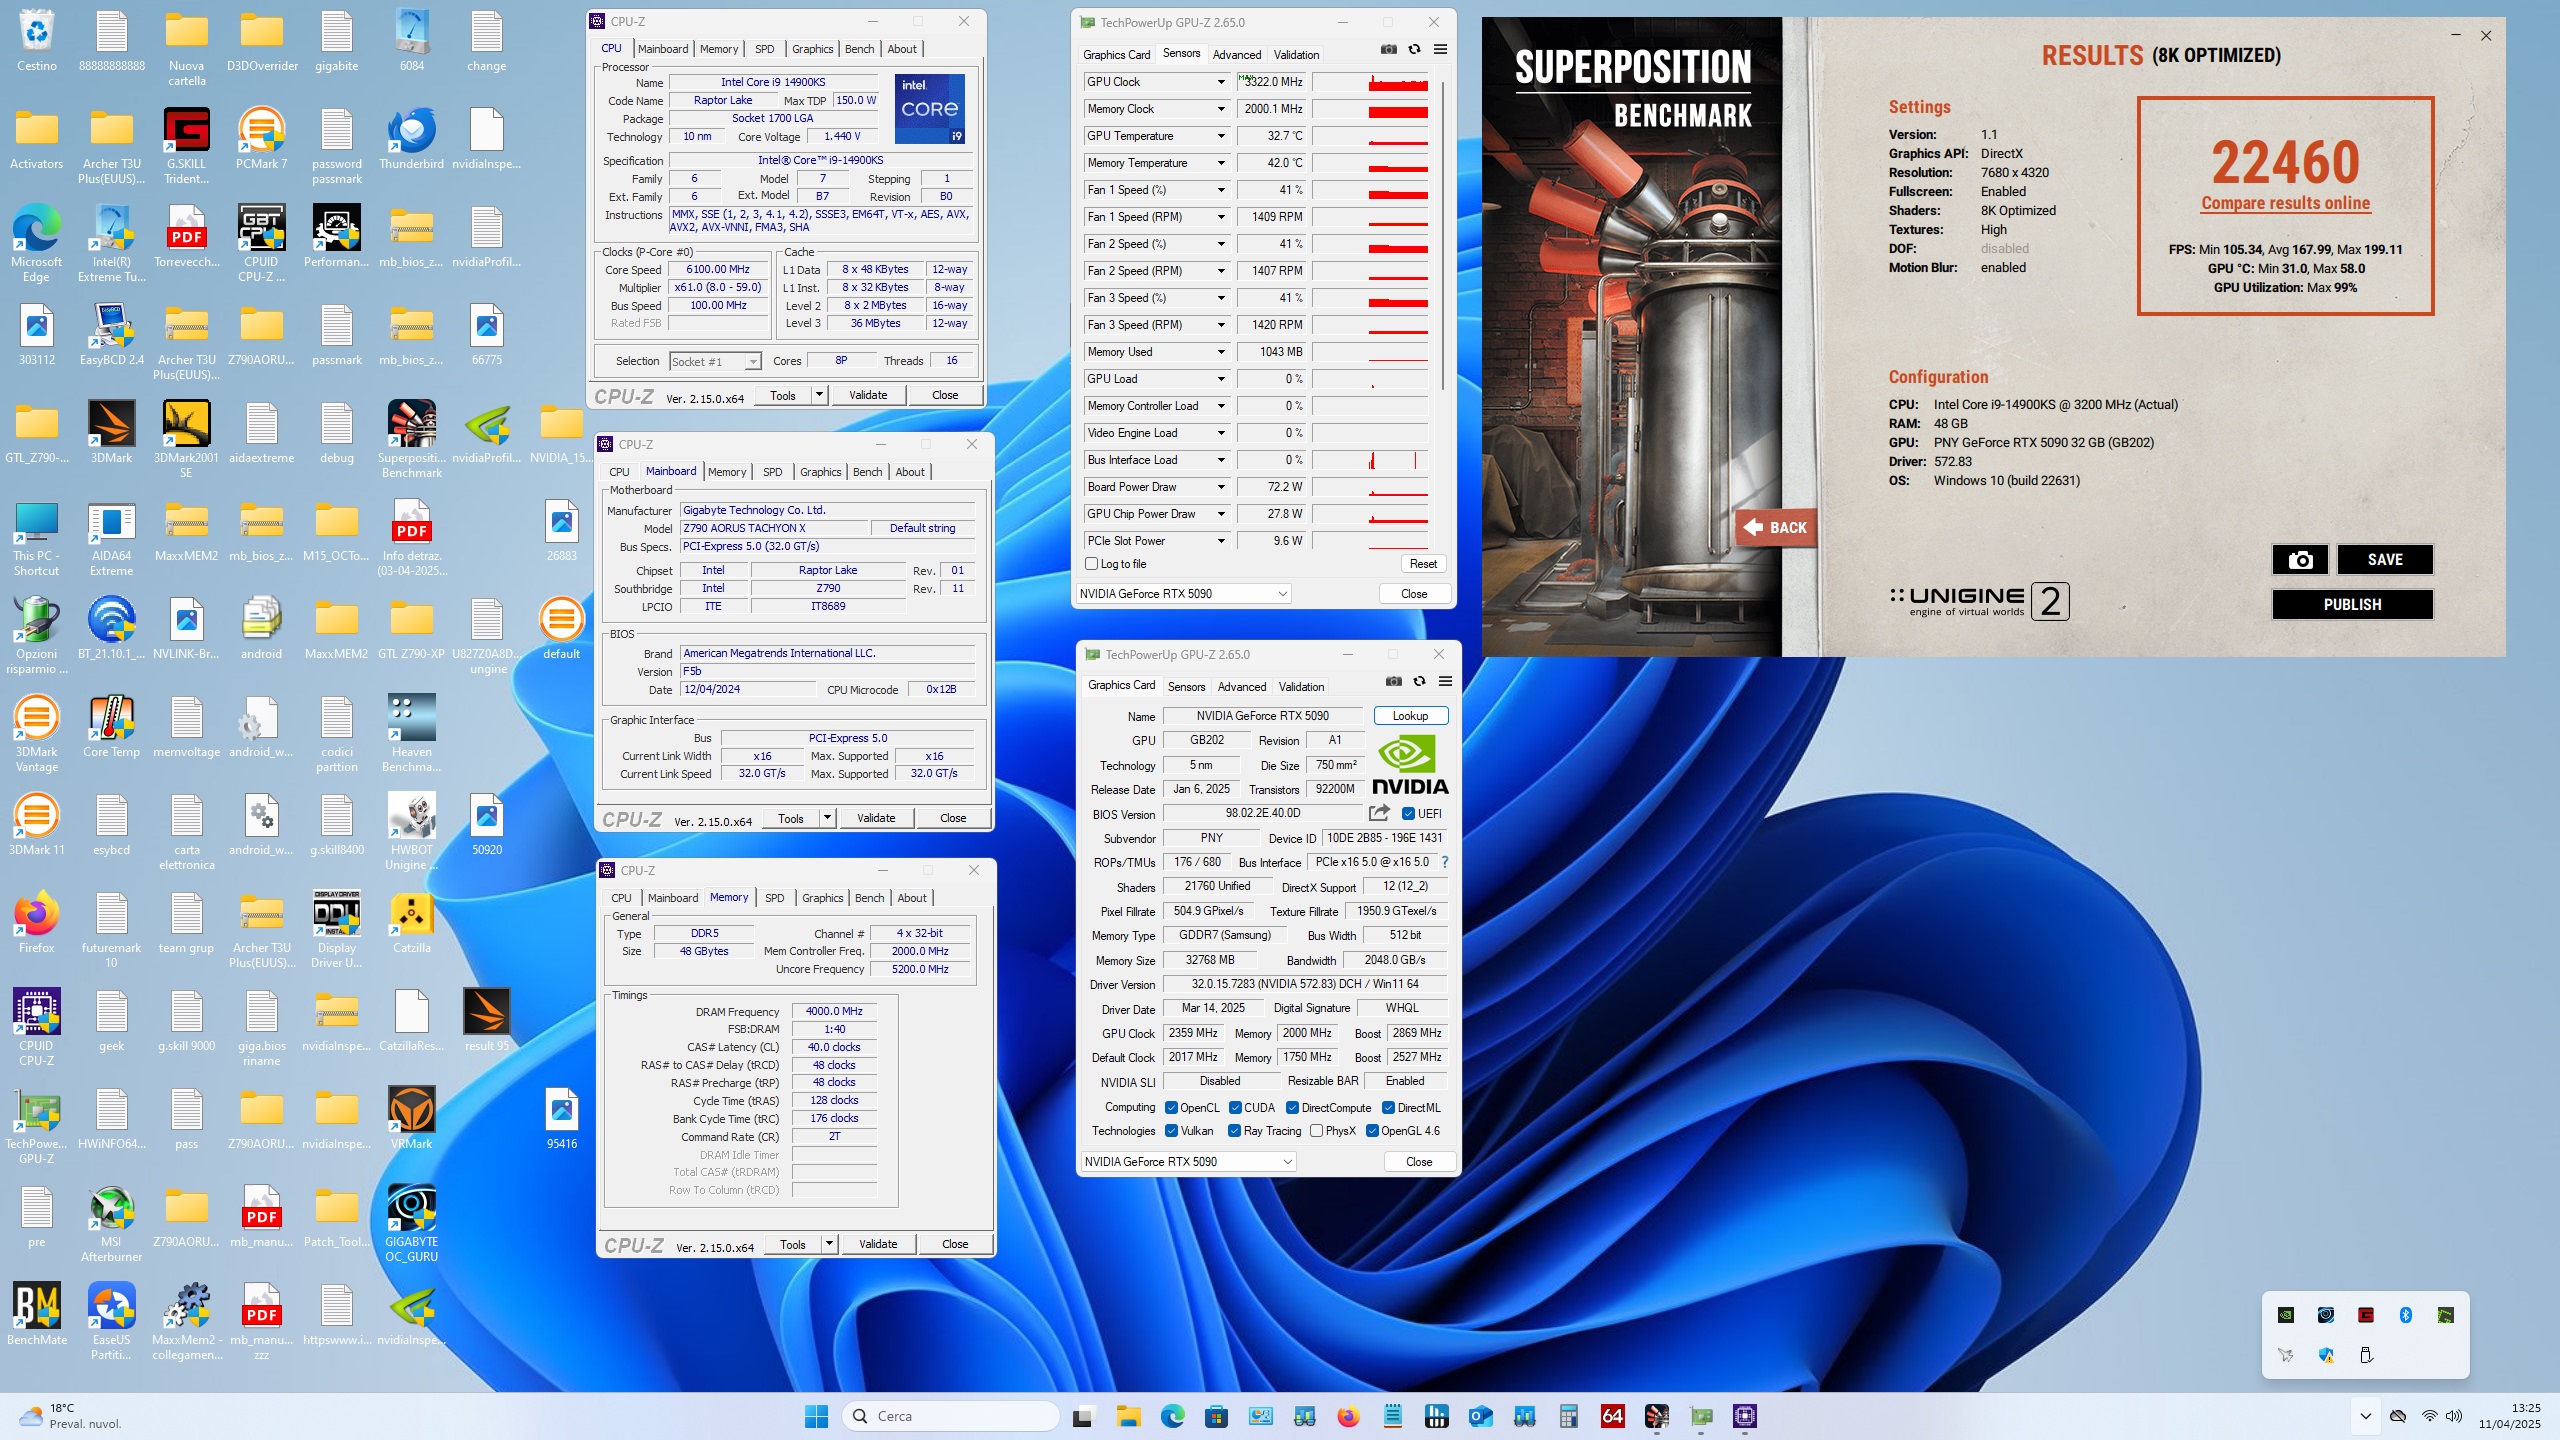Click the taskbar Cerca search box

click(950, 1416)
